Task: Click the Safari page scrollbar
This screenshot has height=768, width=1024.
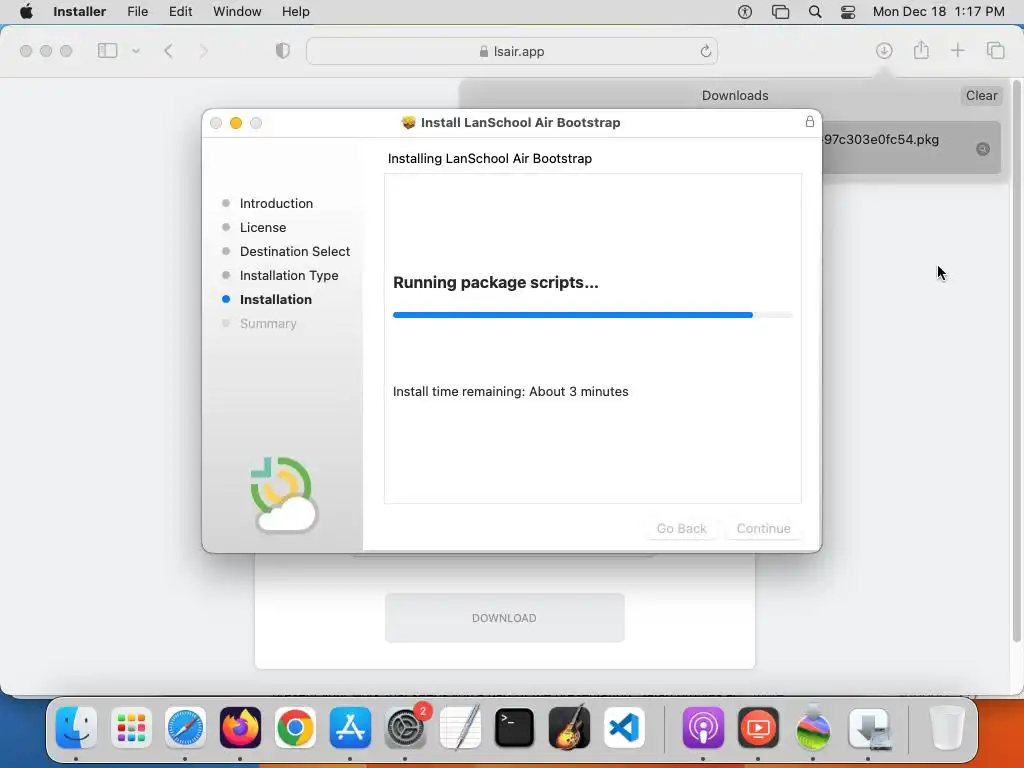Action: pyautogui.click(x=1016, y=360)
